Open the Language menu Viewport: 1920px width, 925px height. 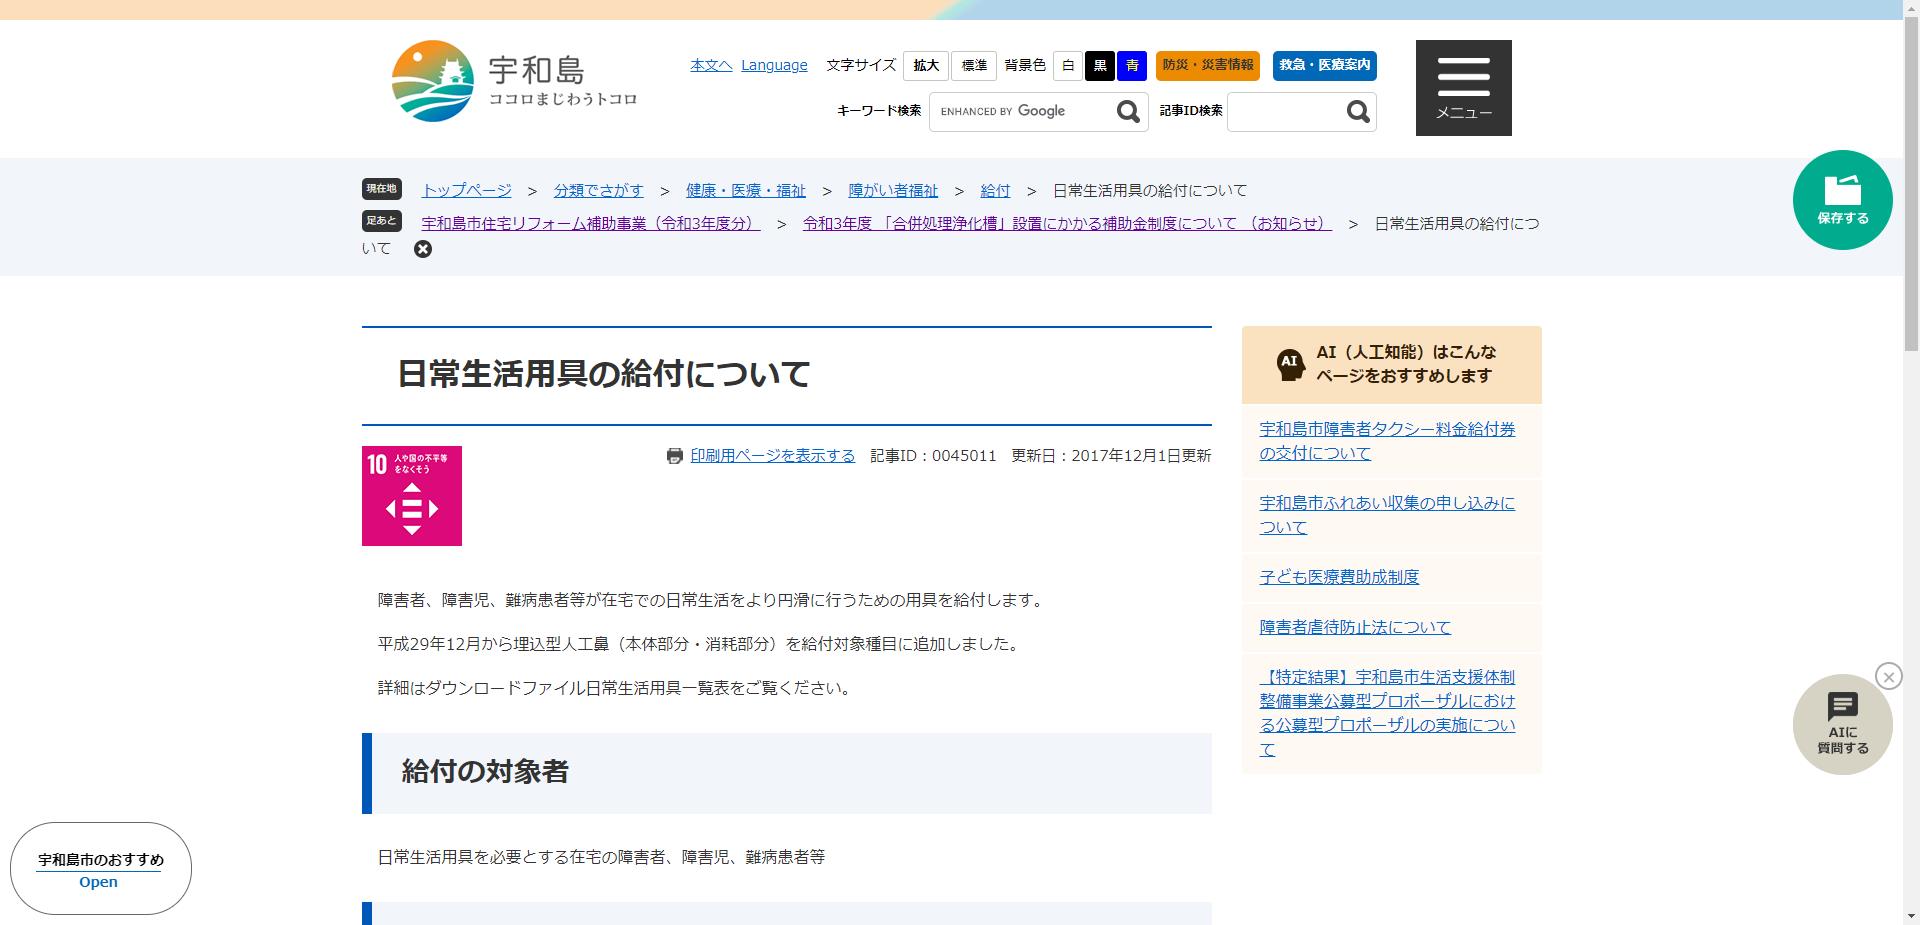click(774, 64)
